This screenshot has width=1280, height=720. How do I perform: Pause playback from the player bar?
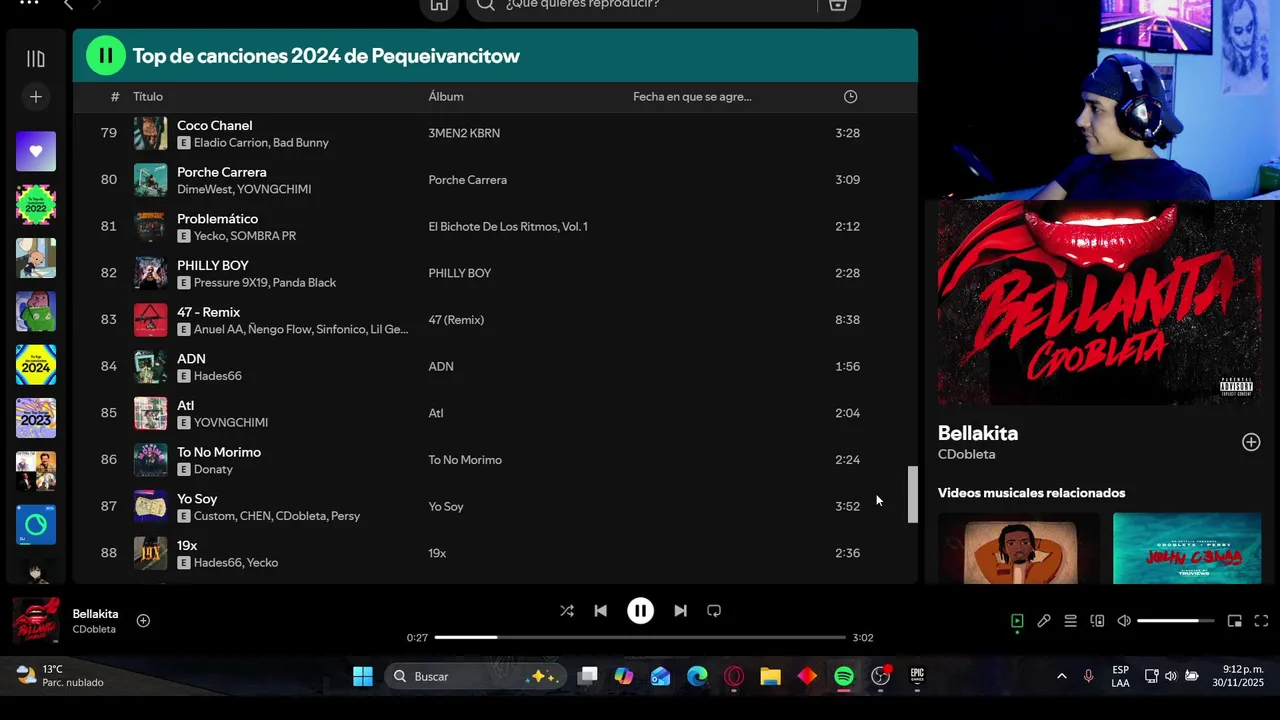click(640, 611)
